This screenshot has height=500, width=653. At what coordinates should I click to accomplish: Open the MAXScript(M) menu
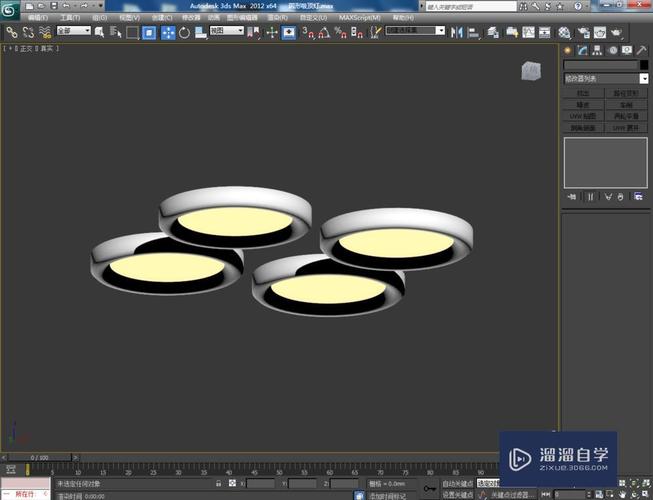click(x=360, y=17)
